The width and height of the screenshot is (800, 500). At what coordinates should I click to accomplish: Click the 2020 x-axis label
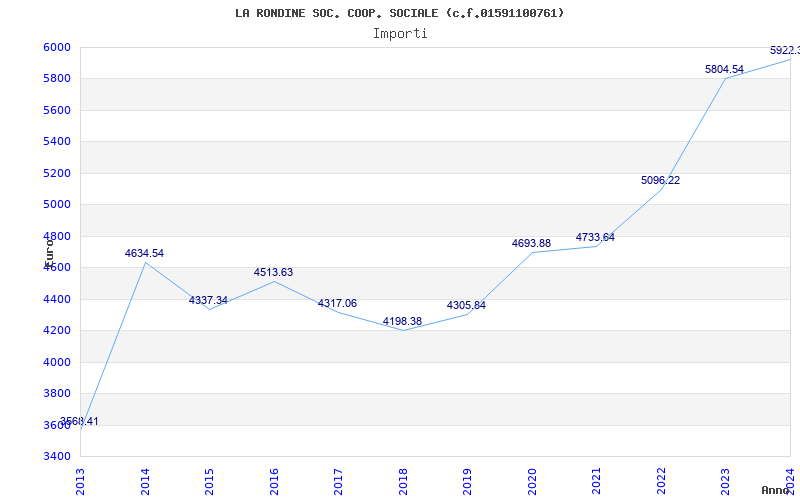click(x=532, y=481)
